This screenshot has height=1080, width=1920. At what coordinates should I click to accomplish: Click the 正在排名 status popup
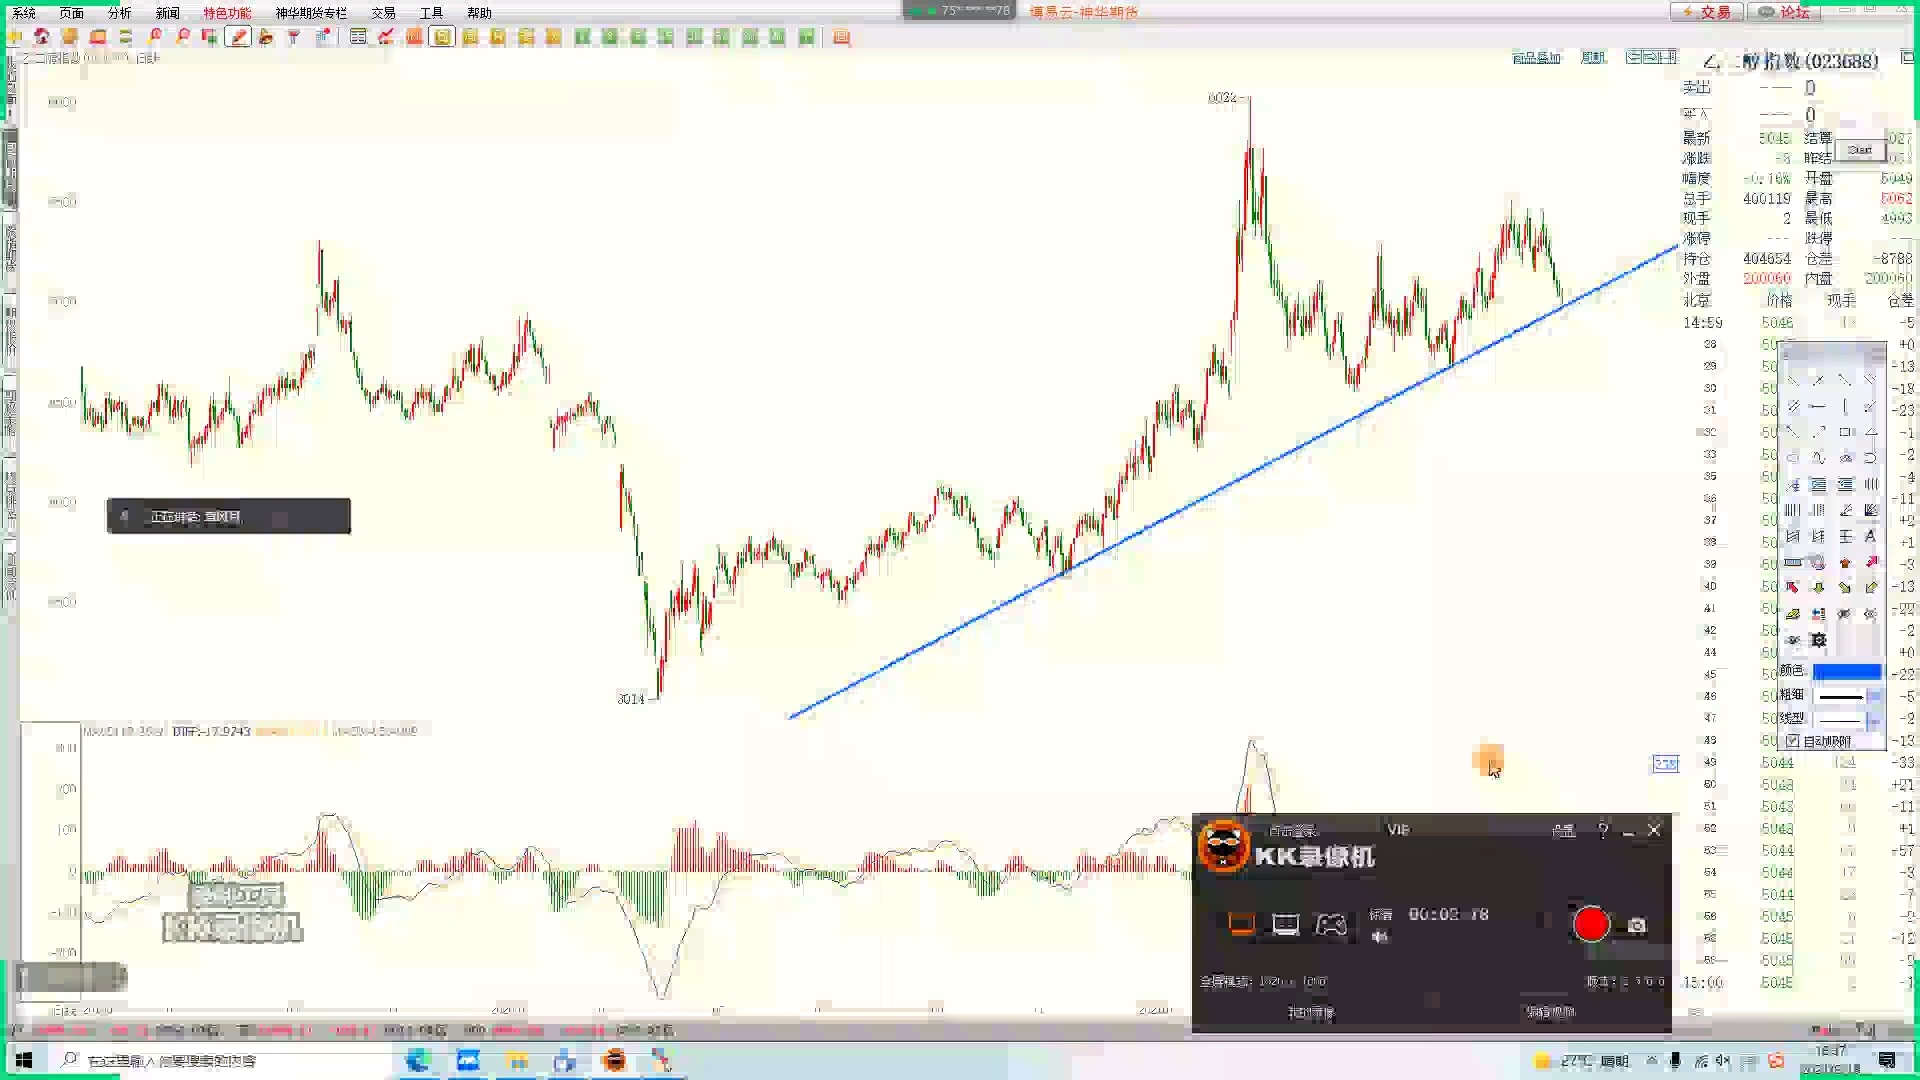coord(229,516)
